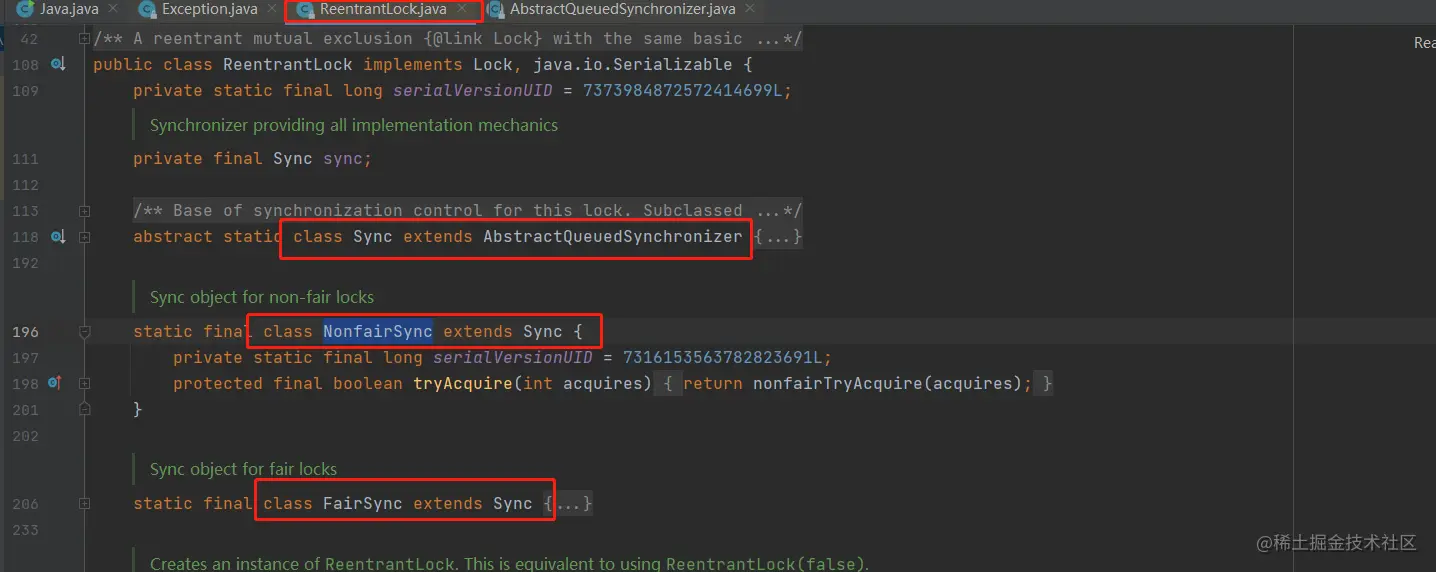Click the {...} placeholder of the FairSync class
Viewport: 1436px width, 572px height.
click(x=569, y=503)
